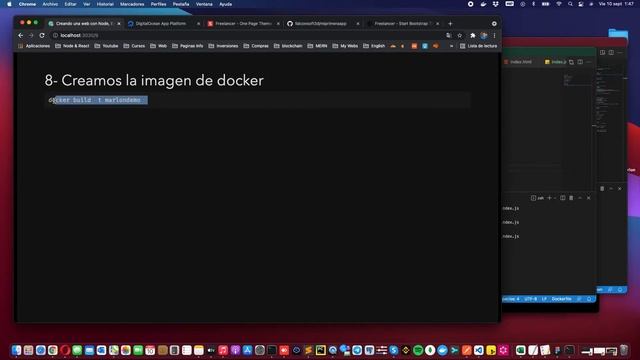
Task: Reload the localhost page
Action: 42,36
